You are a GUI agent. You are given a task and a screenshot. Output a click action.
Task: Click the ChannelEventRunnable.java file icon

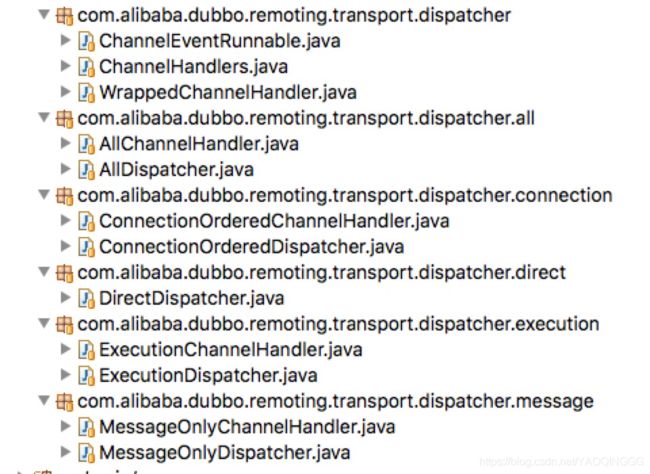pos(86,41)
